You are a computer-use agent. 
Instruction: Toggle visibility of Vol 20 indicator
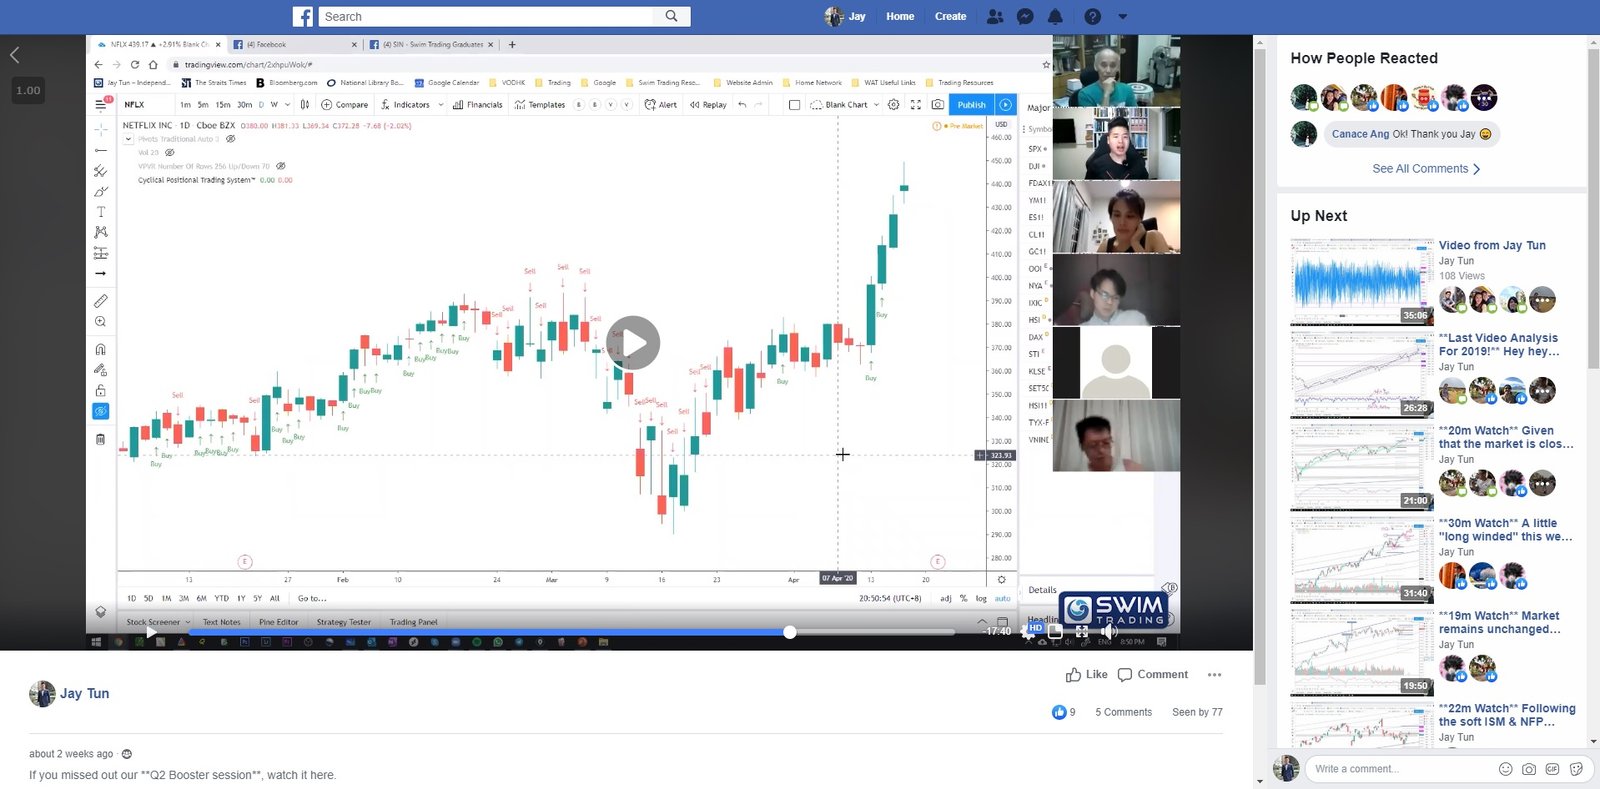pyautogui.click(x=170, y=153)
